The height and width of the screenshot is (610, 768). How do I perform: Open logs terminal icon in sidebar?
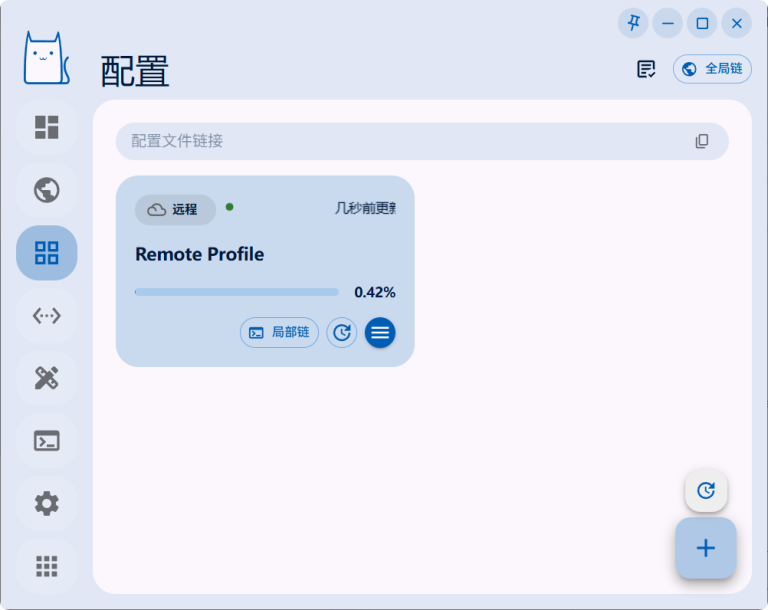(47, 441)
